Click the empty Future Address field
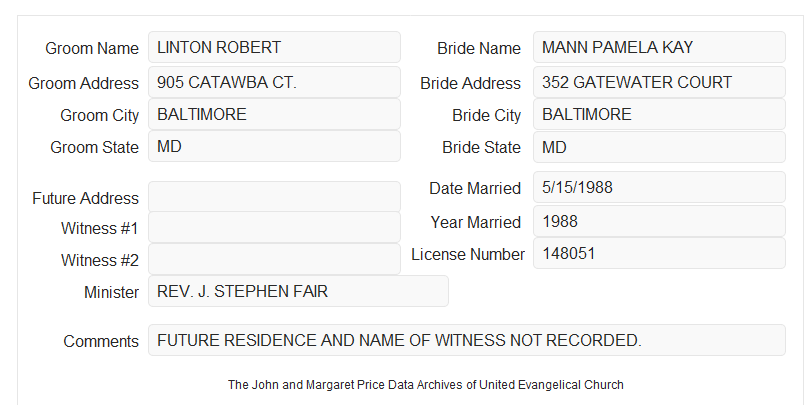The height and width of the screenshot is (405, 805). click(274, 197)
